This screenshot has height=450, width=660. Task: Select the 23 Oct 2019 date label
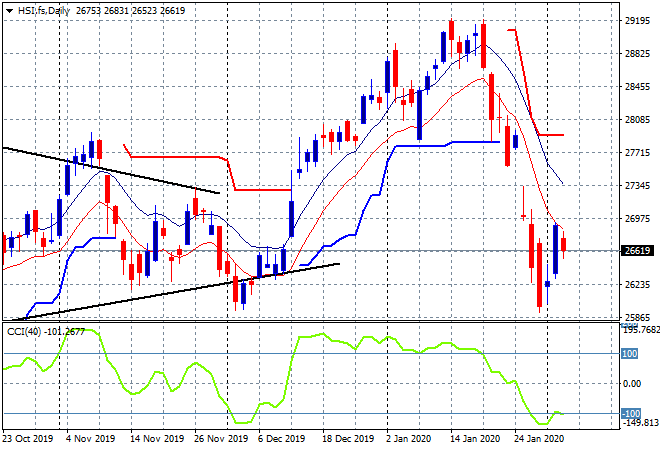(x=28, y=439)
